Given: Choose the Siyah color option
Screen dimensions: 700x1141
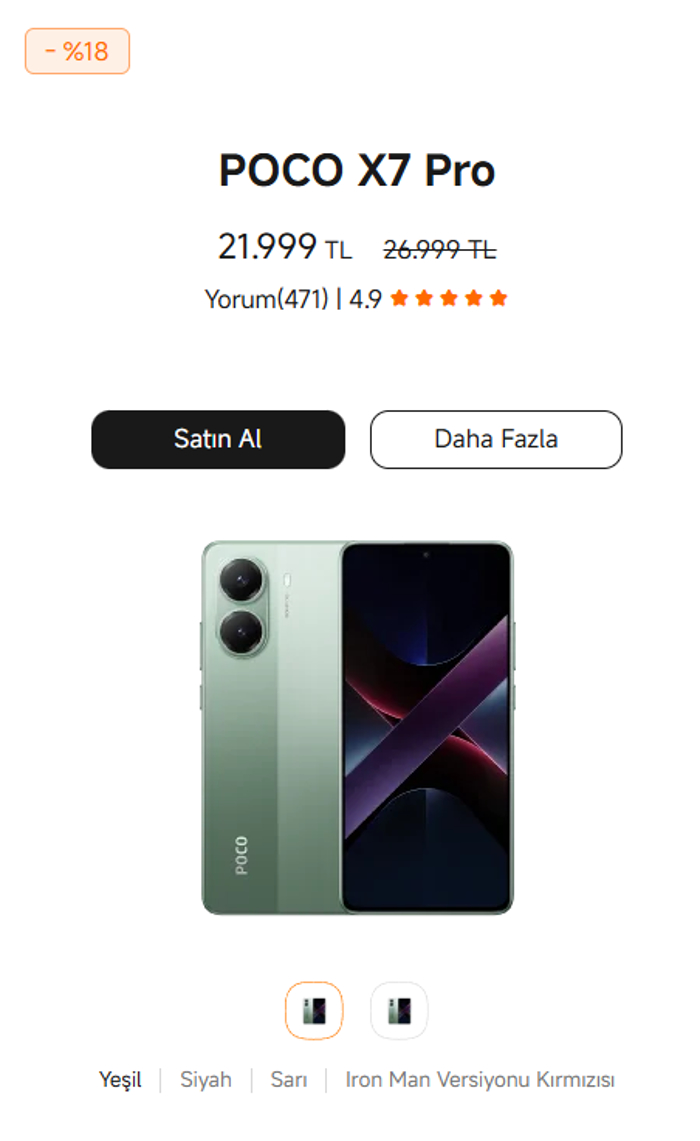Looking at the screenshot, I should tap(206, 1079).
